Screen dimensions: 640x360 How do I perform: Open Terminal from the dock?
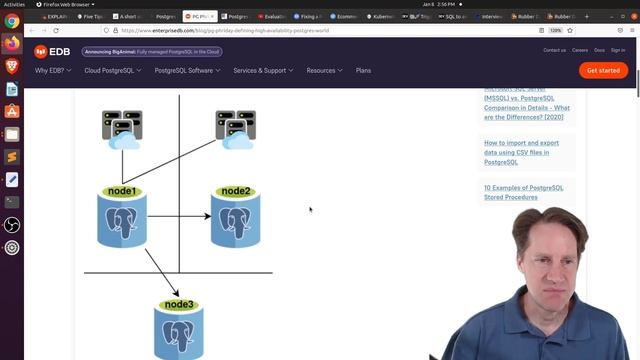pyautogui.click(x=12, y=202)
